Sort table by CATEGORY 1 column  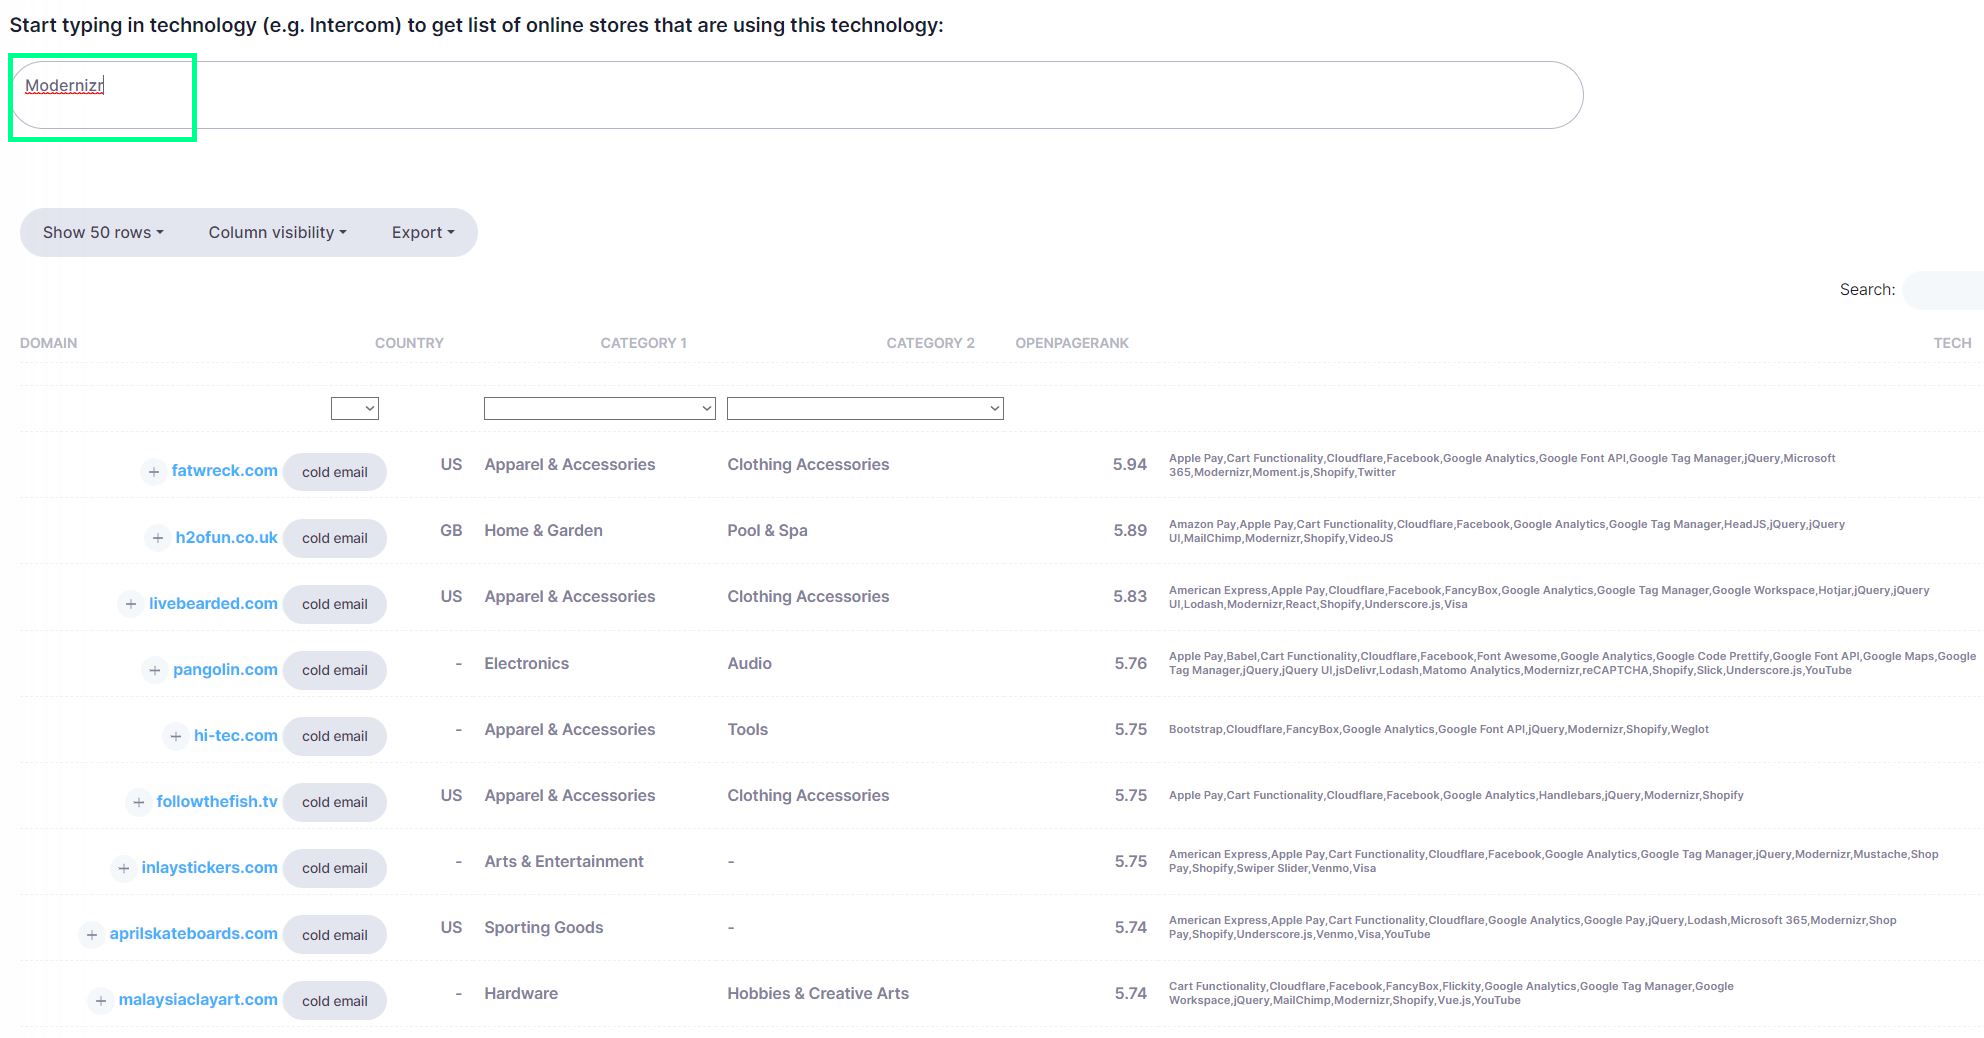[x=643, y=343]
